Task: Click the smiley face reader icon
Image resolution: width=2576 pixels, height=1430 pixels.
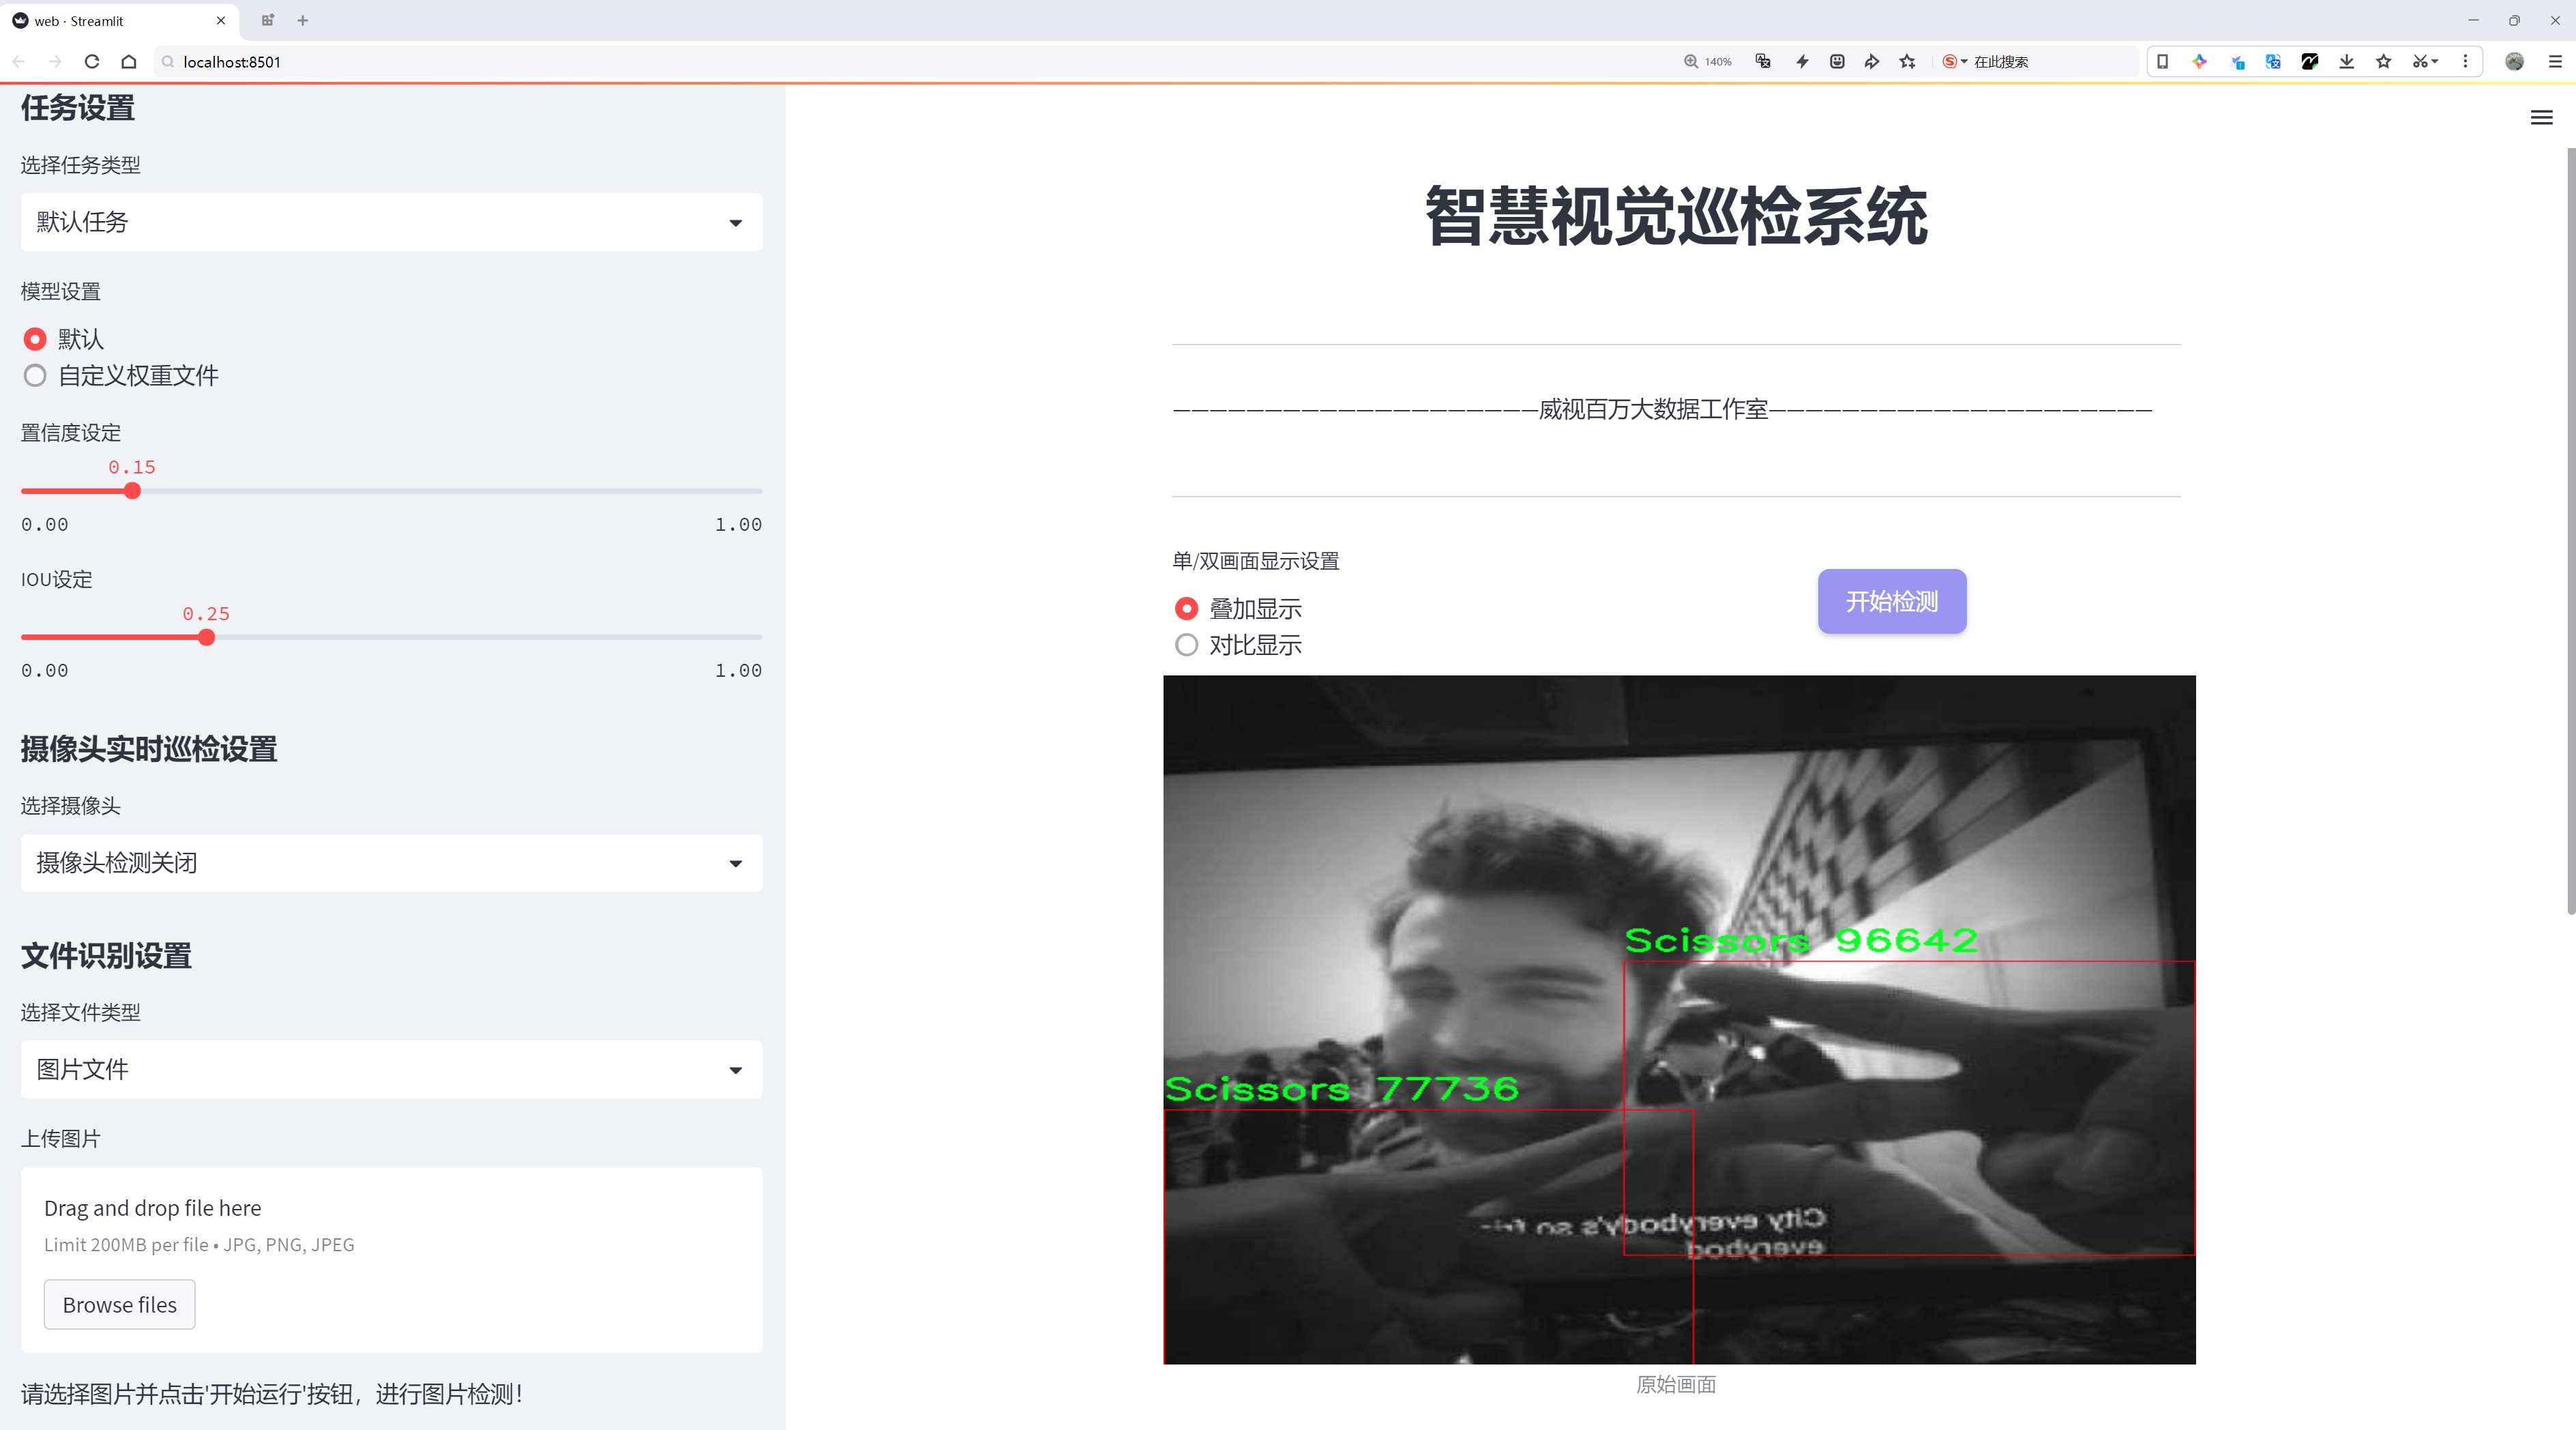Action: [1837, 62]
